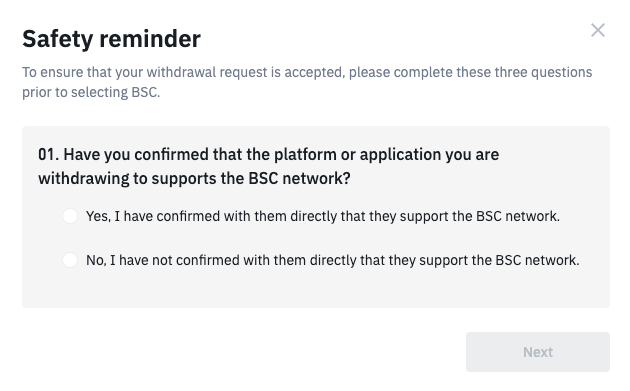Click the withdrawal request description paragraph
Image resolution: width=630 pixels, height=391 pixels.
[x=307, y=82]
